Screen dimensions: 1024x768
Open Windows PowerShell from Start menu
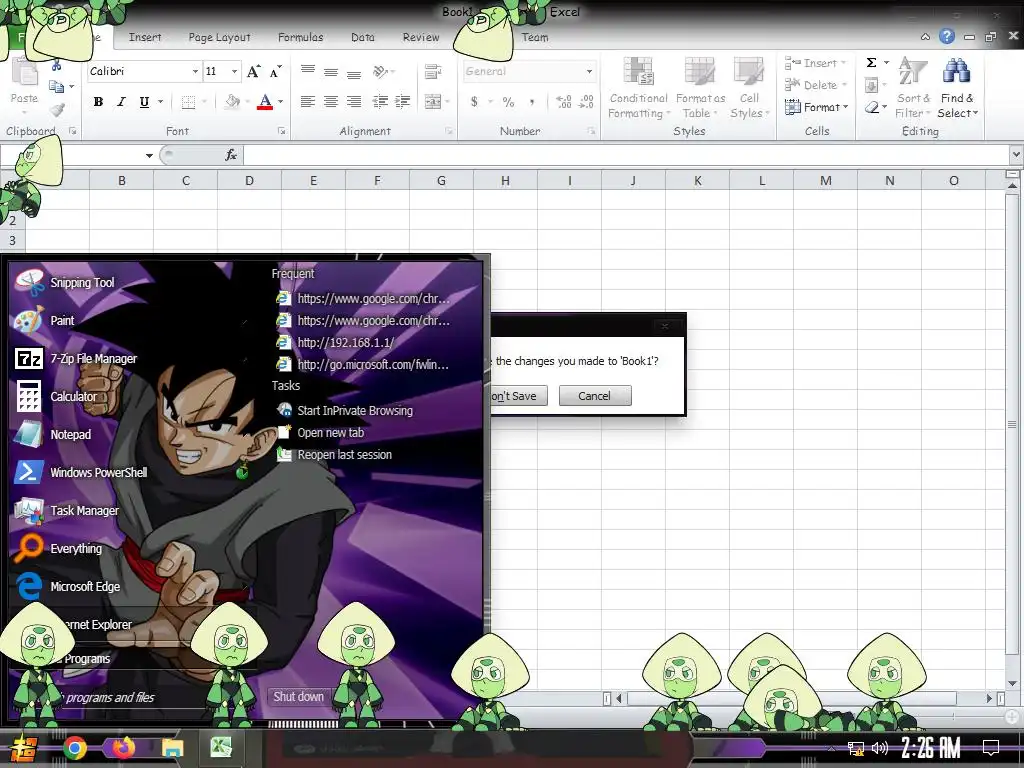point(81,472)
